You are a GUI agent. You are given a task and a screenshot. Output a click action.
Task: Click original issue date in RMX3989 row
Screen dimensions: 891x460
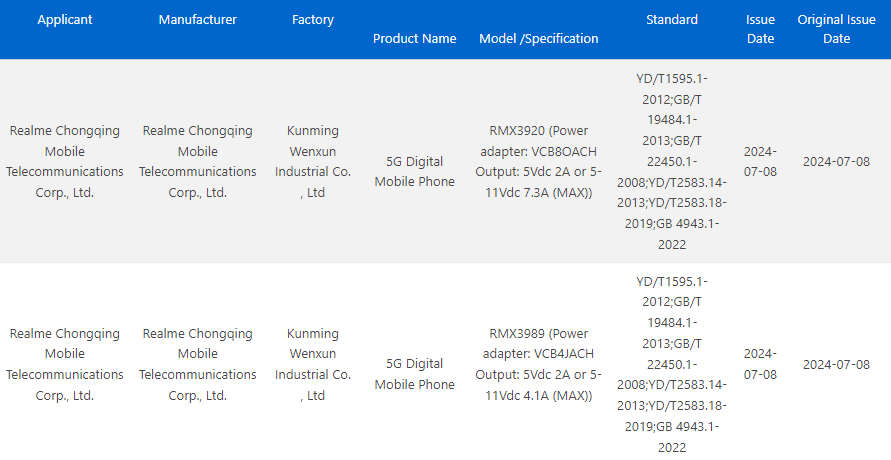(836, 364)
